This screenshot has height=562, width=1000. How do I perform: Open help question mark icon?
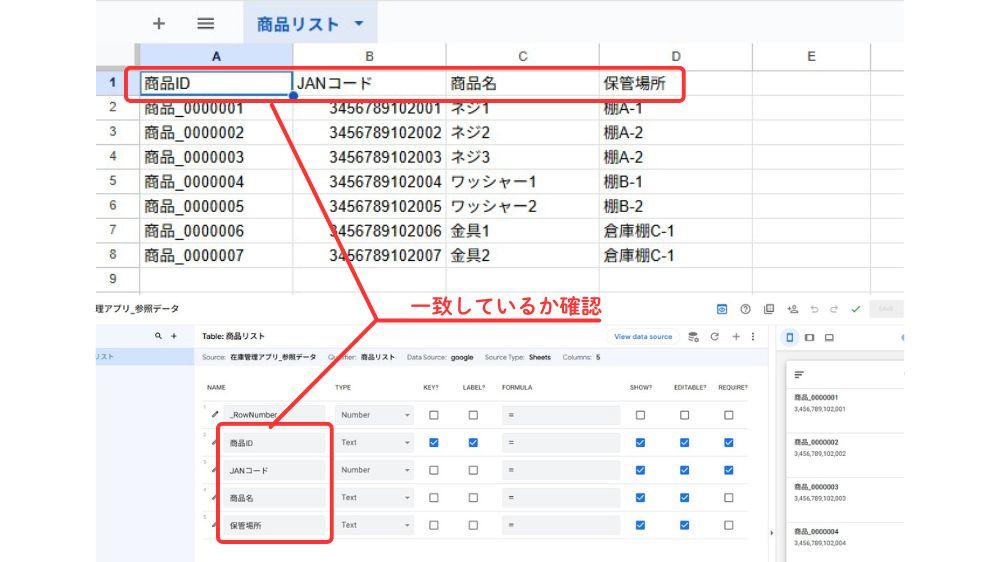pos(745,309)
